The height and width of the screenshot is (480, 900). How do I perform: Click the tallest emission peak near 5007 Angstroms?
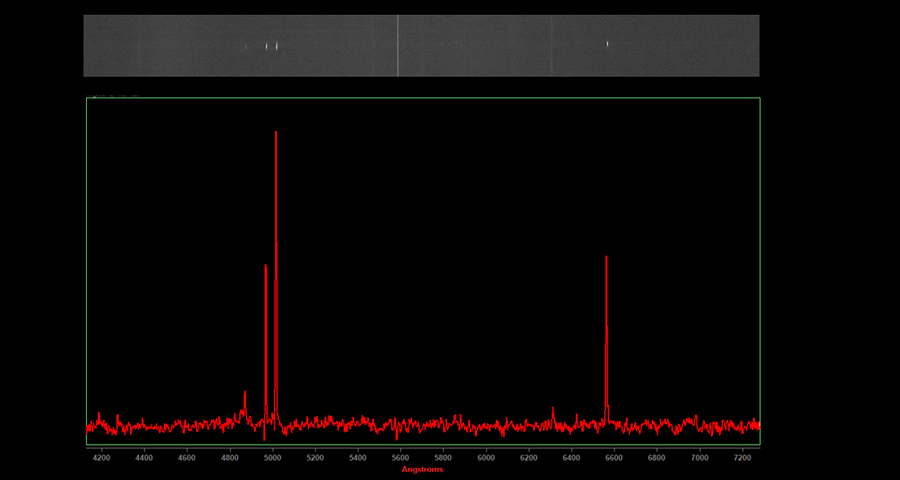[276, 135]
